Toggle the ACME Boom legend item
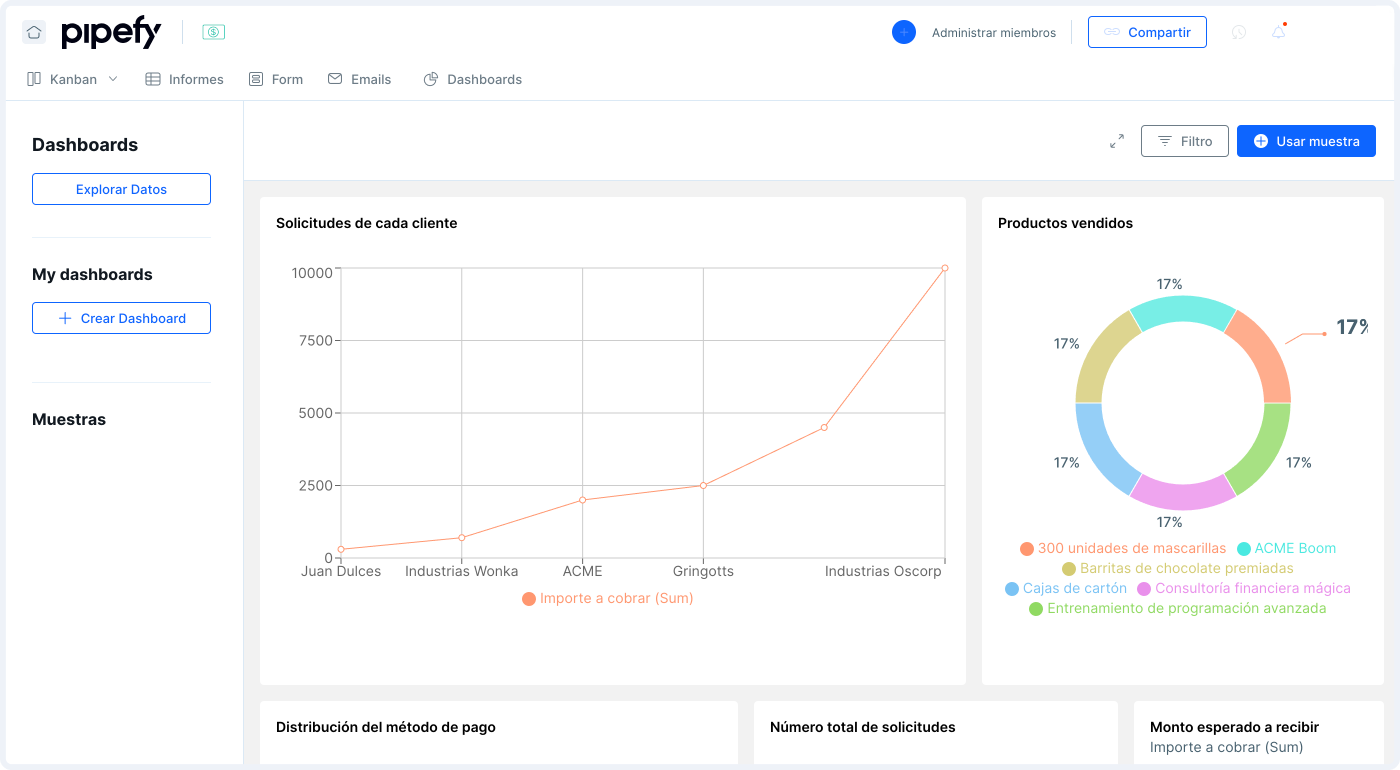Image resolution: width=1400 pixels, height=770 pixels. pyautogui.click(x=1286, y=548)
